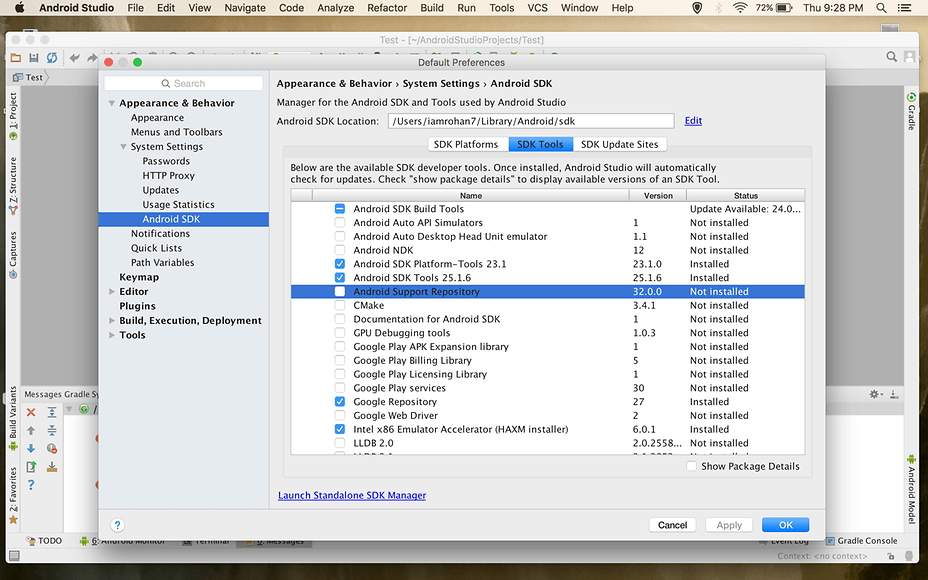This screenshot has width=928, height=580.
Task: Open the Gradle side panel tab
Action: tap(911, 111)
